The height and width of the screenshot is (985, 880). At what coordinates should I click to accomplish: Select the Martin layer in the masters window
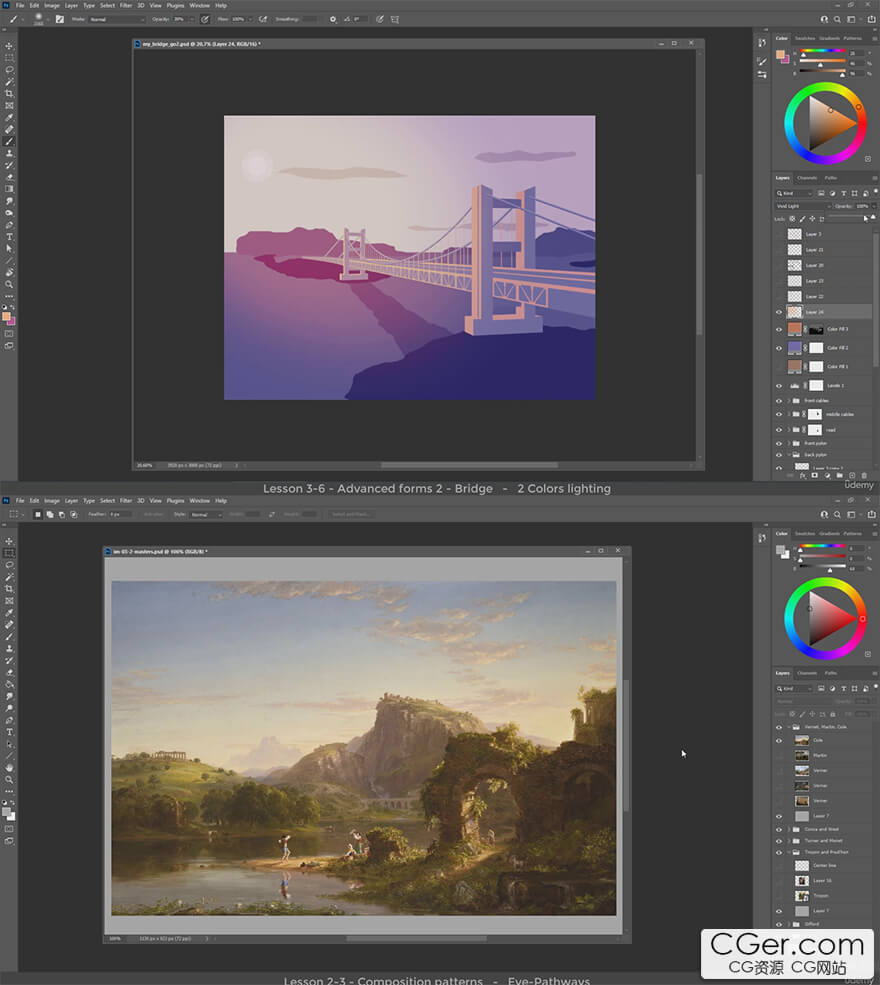coord(825,756)
